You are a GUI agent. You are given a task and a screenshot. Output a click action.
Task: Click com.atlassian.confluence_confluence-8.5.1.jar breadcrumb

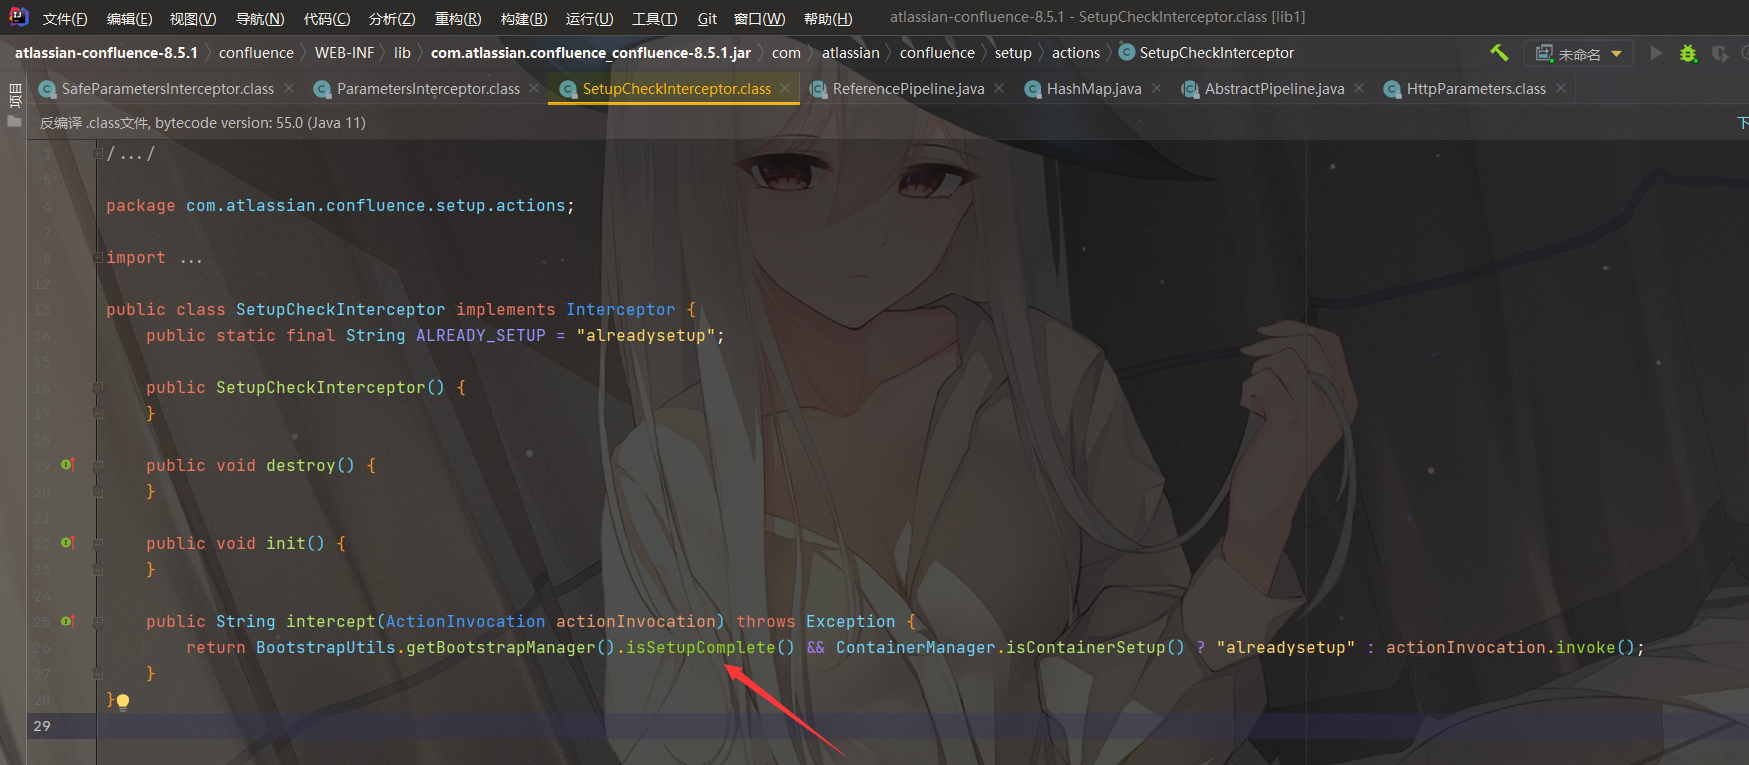click(591, 53)
